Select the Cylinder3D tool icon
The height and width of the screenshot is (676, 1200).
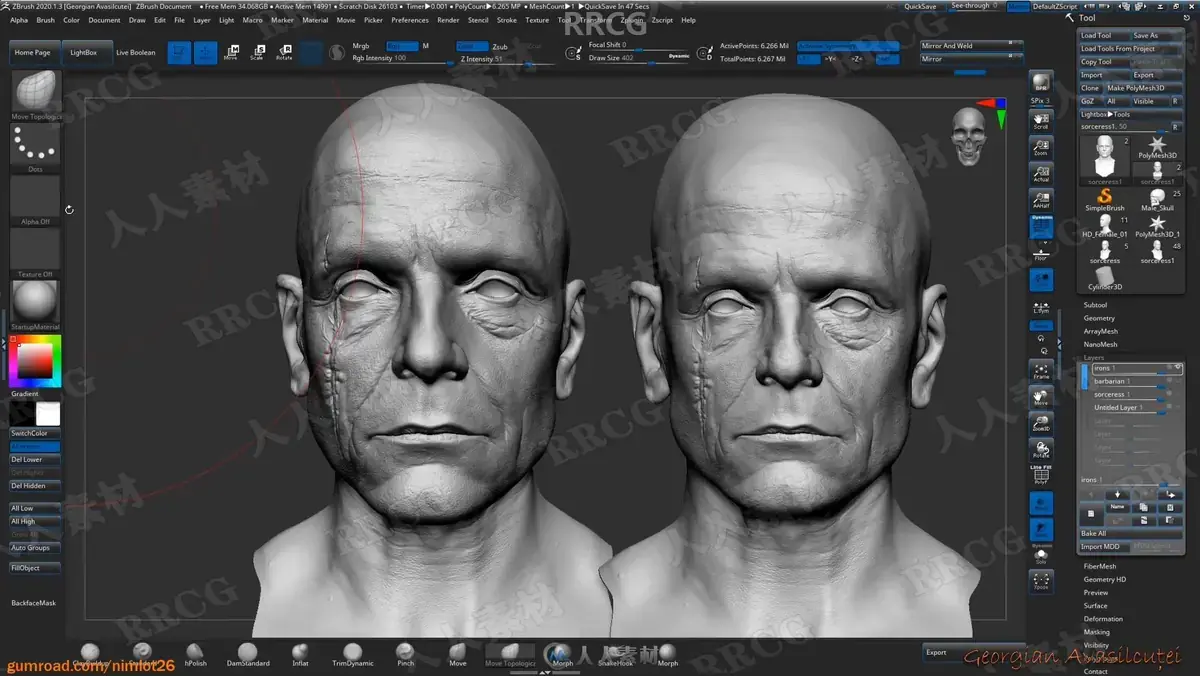(x=1104, y=278)
